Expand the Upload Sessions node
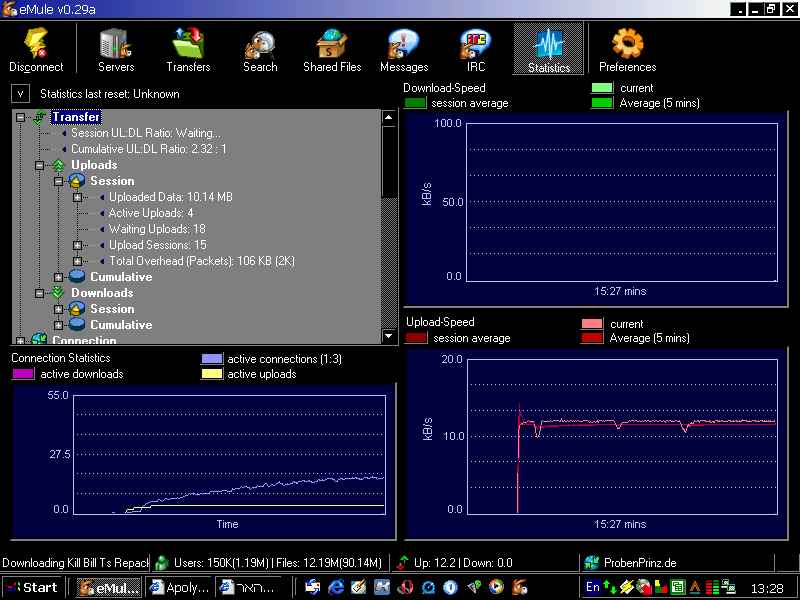This screenshot has width=800, height=600. click(78, 245)
